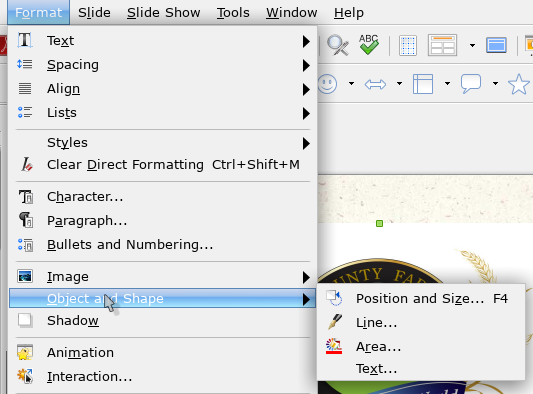Open the Callout shapes dropdown arrow
533x394 pixels.
click(496, 83)
